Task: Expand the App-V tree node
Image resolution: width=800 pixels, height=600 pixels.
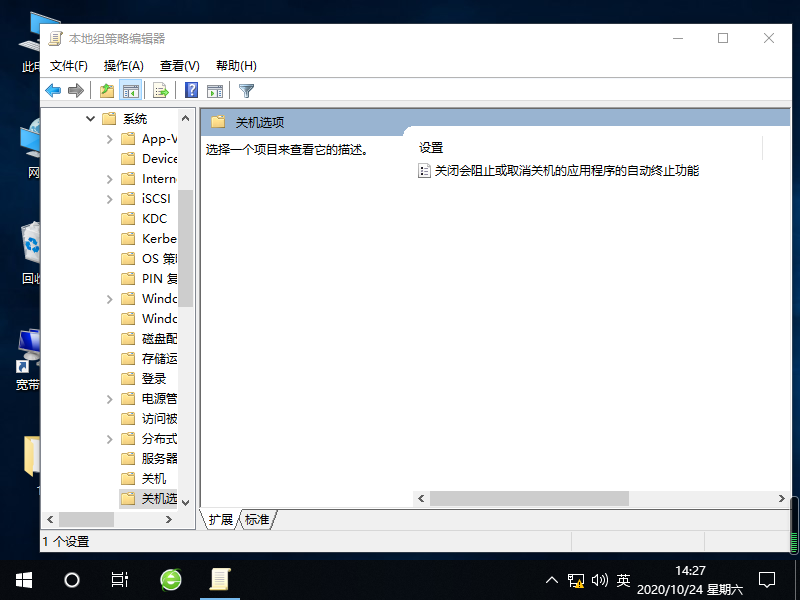Action: pyautogui.click(x=110, y=138)
